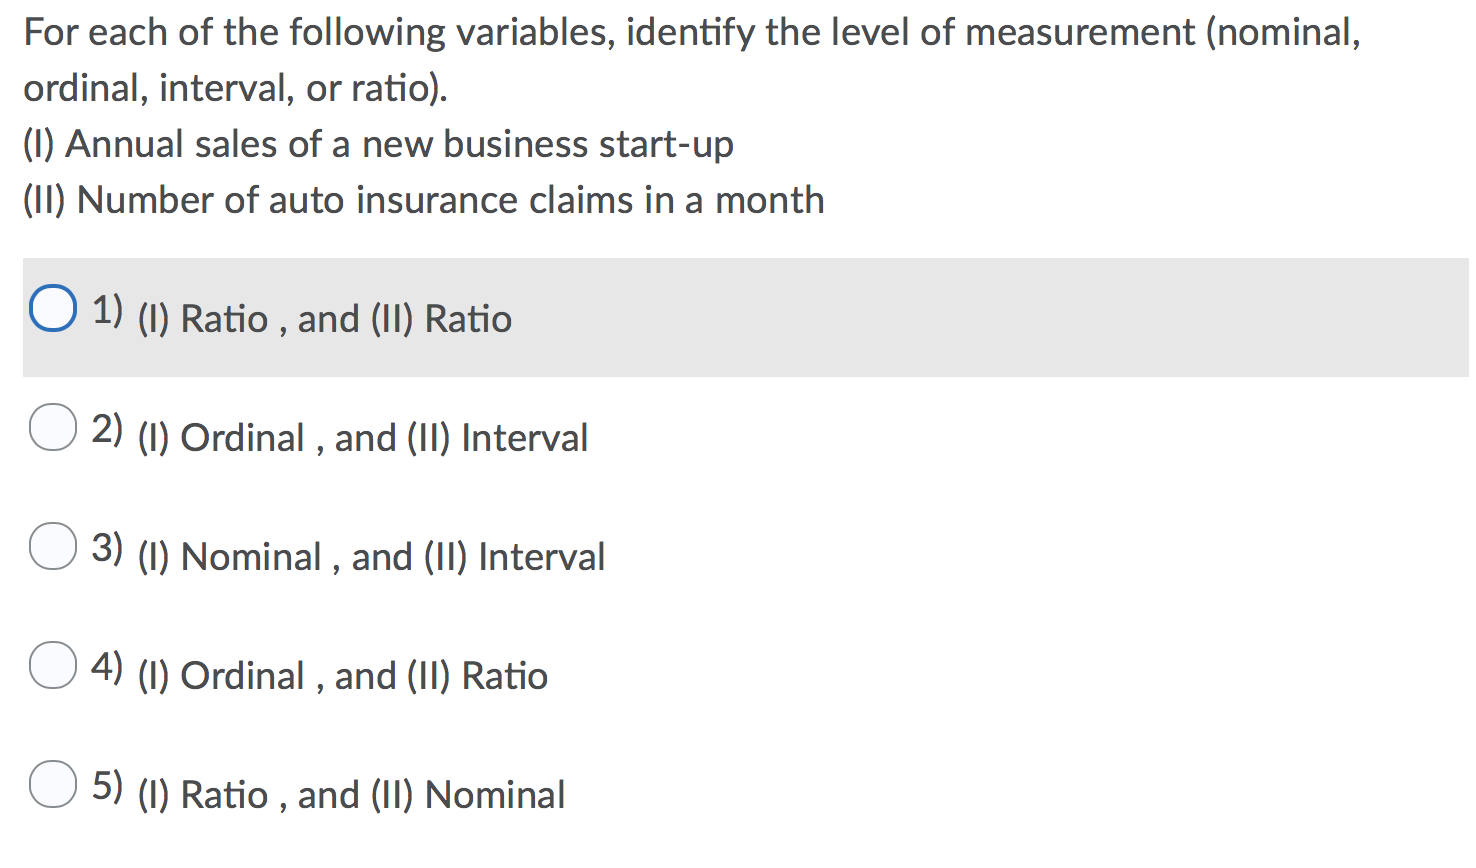Click the highlighted option 1 row
This screenshot has width=1476, height=868.
pos(700,318)
